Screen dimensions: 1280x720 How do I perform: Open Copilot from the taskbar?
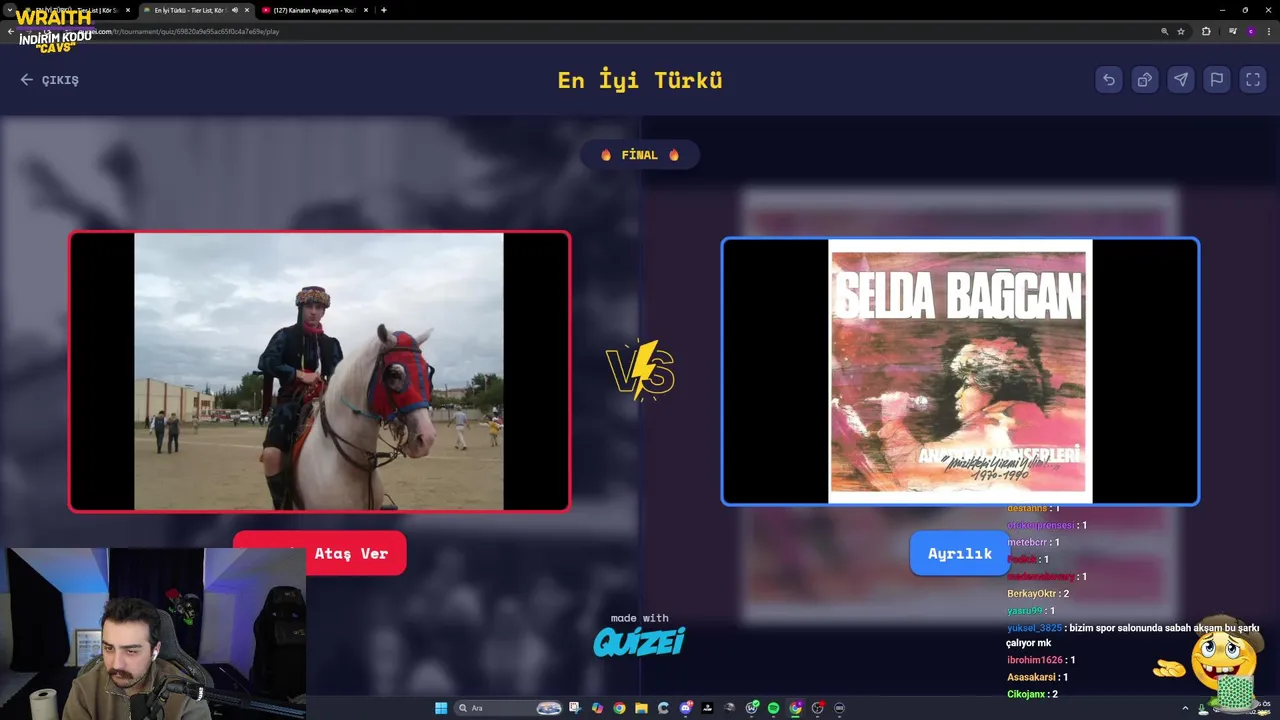597,708
